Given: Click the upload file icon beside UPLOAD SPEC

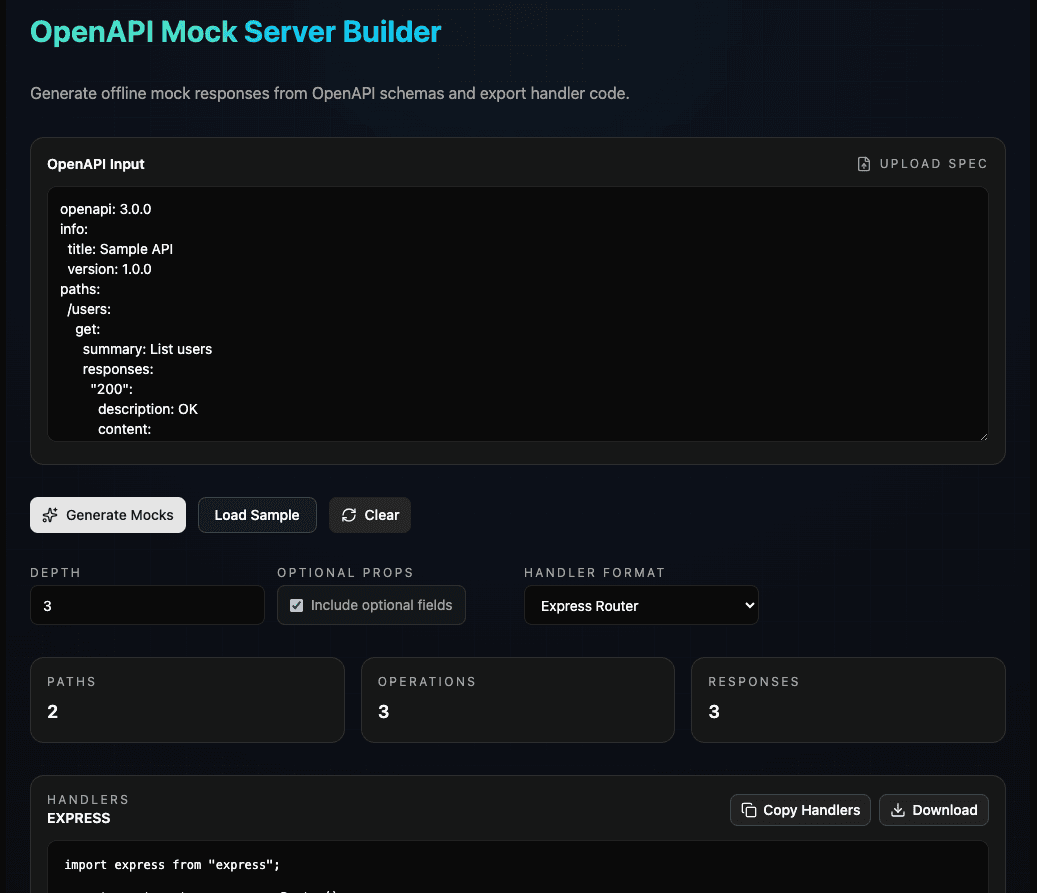Looking at the screenshot, I should click(x=862, y=163).
